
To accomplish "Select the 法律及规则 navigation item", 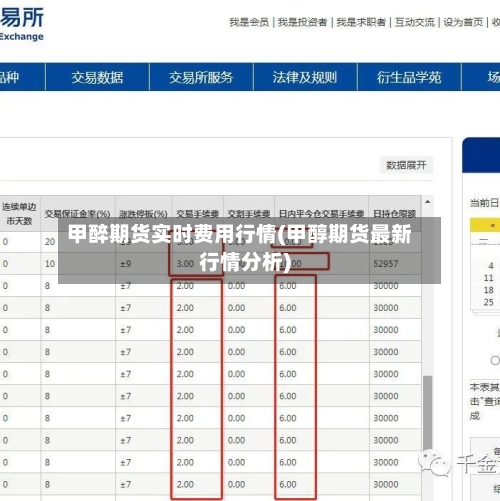I will pyautogui.click(x=305, y=77).
